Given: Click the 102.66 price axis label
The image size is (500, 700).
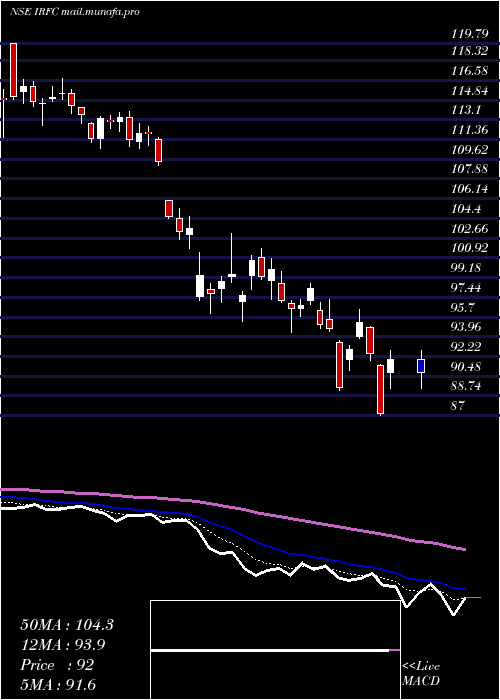Looking at the screenshot, I should pyautogui.click(x=469, y=228).
